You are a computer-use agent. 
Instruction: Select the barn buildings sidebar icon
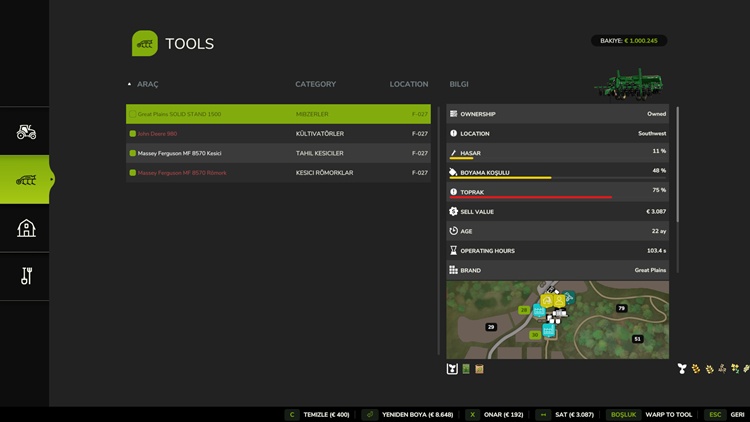tap(26, 228)
